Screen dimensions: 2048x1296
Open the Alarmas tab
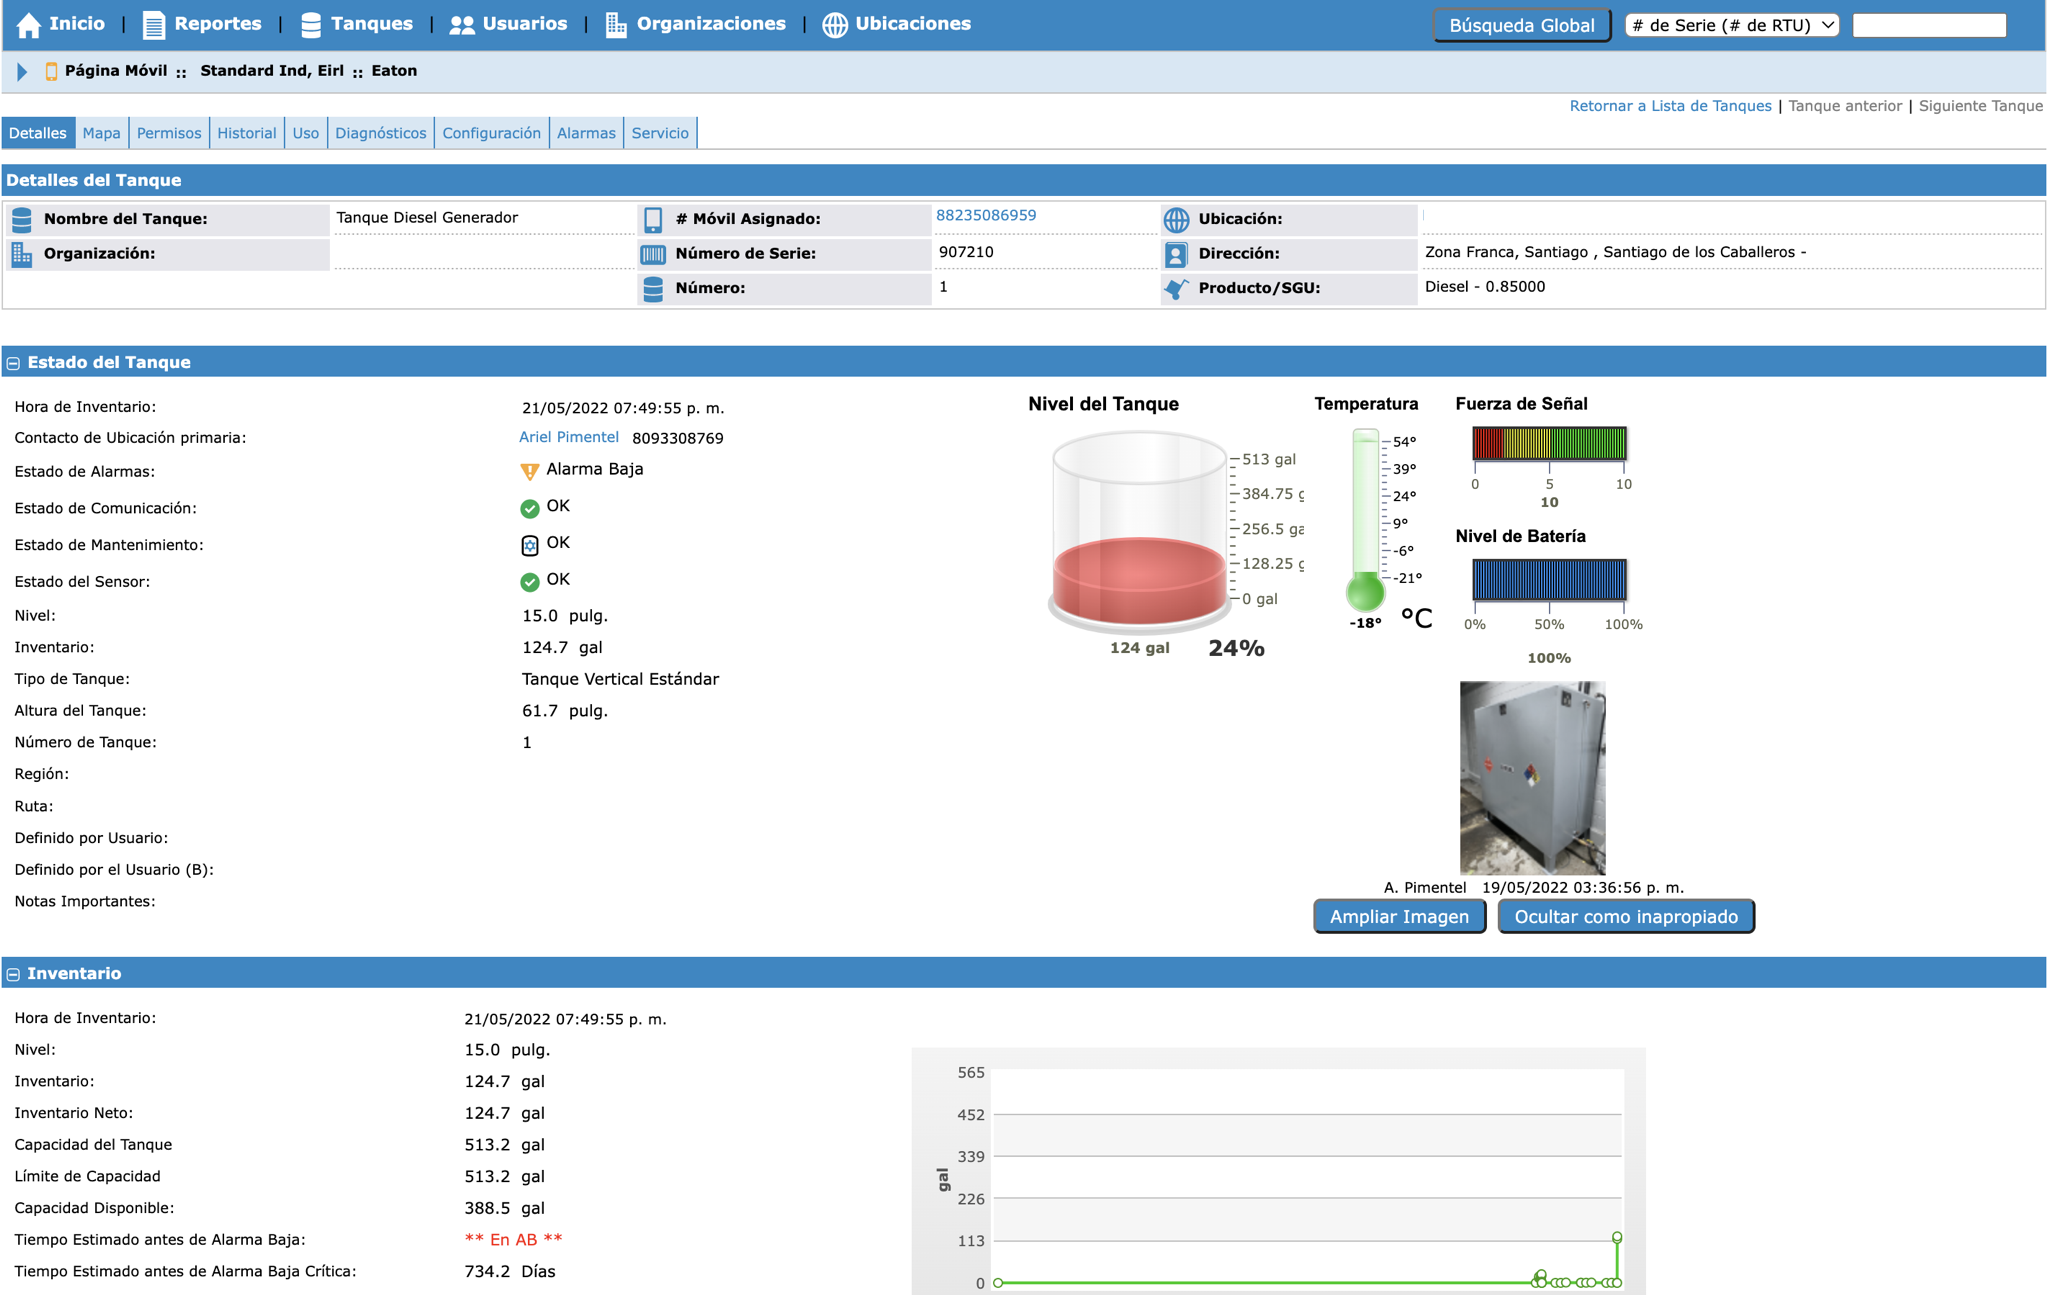click(586, 133)
